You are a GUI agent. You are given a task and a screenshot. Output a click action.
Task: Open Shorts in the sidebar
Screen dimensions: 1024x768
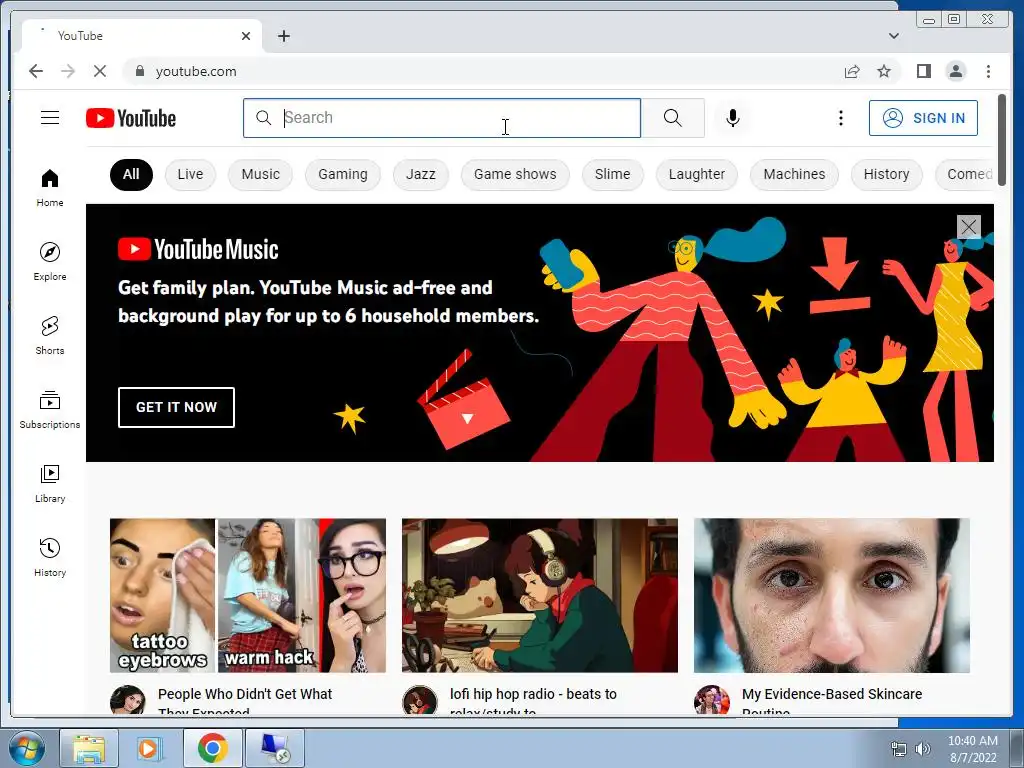tap(50, 335)
